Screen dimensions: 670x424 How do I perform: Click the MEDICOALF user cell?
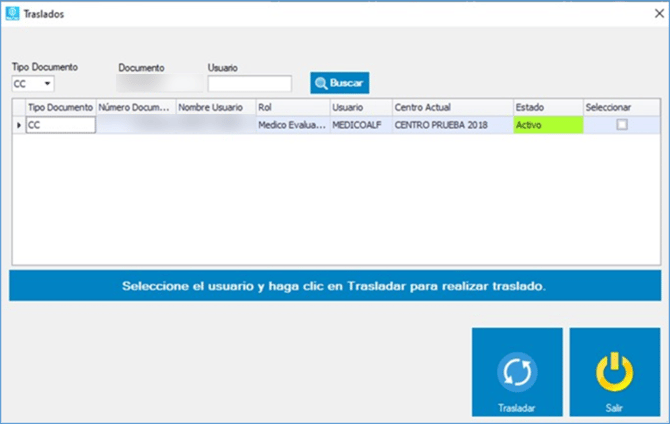point(361,125)
